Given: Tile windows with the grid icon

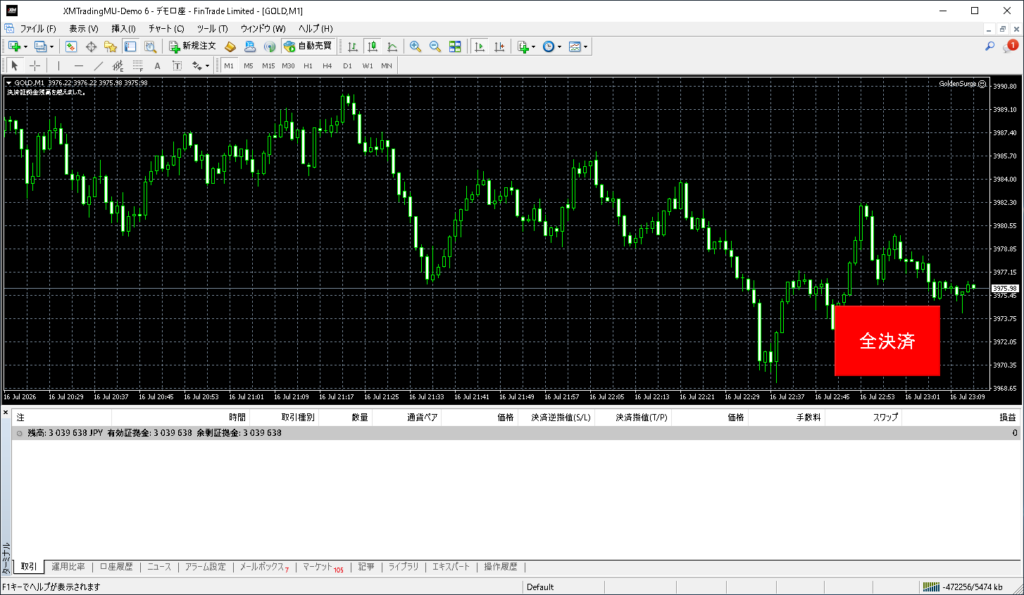Looking at the screenshot, I should [455, 46].
